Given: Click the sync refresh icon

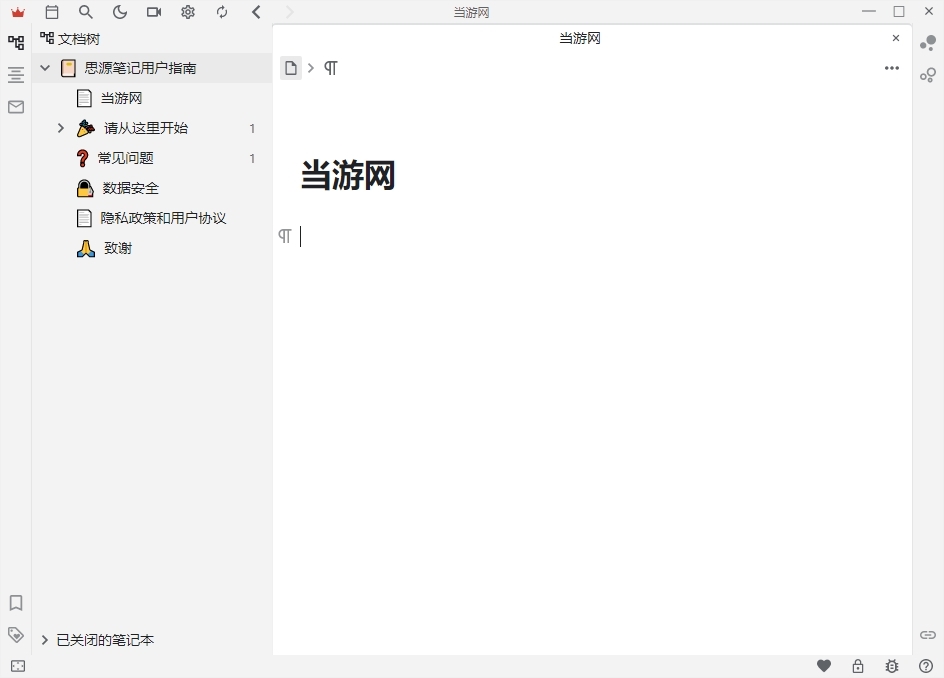Looking at the screenshot, I should click(222, 12).
